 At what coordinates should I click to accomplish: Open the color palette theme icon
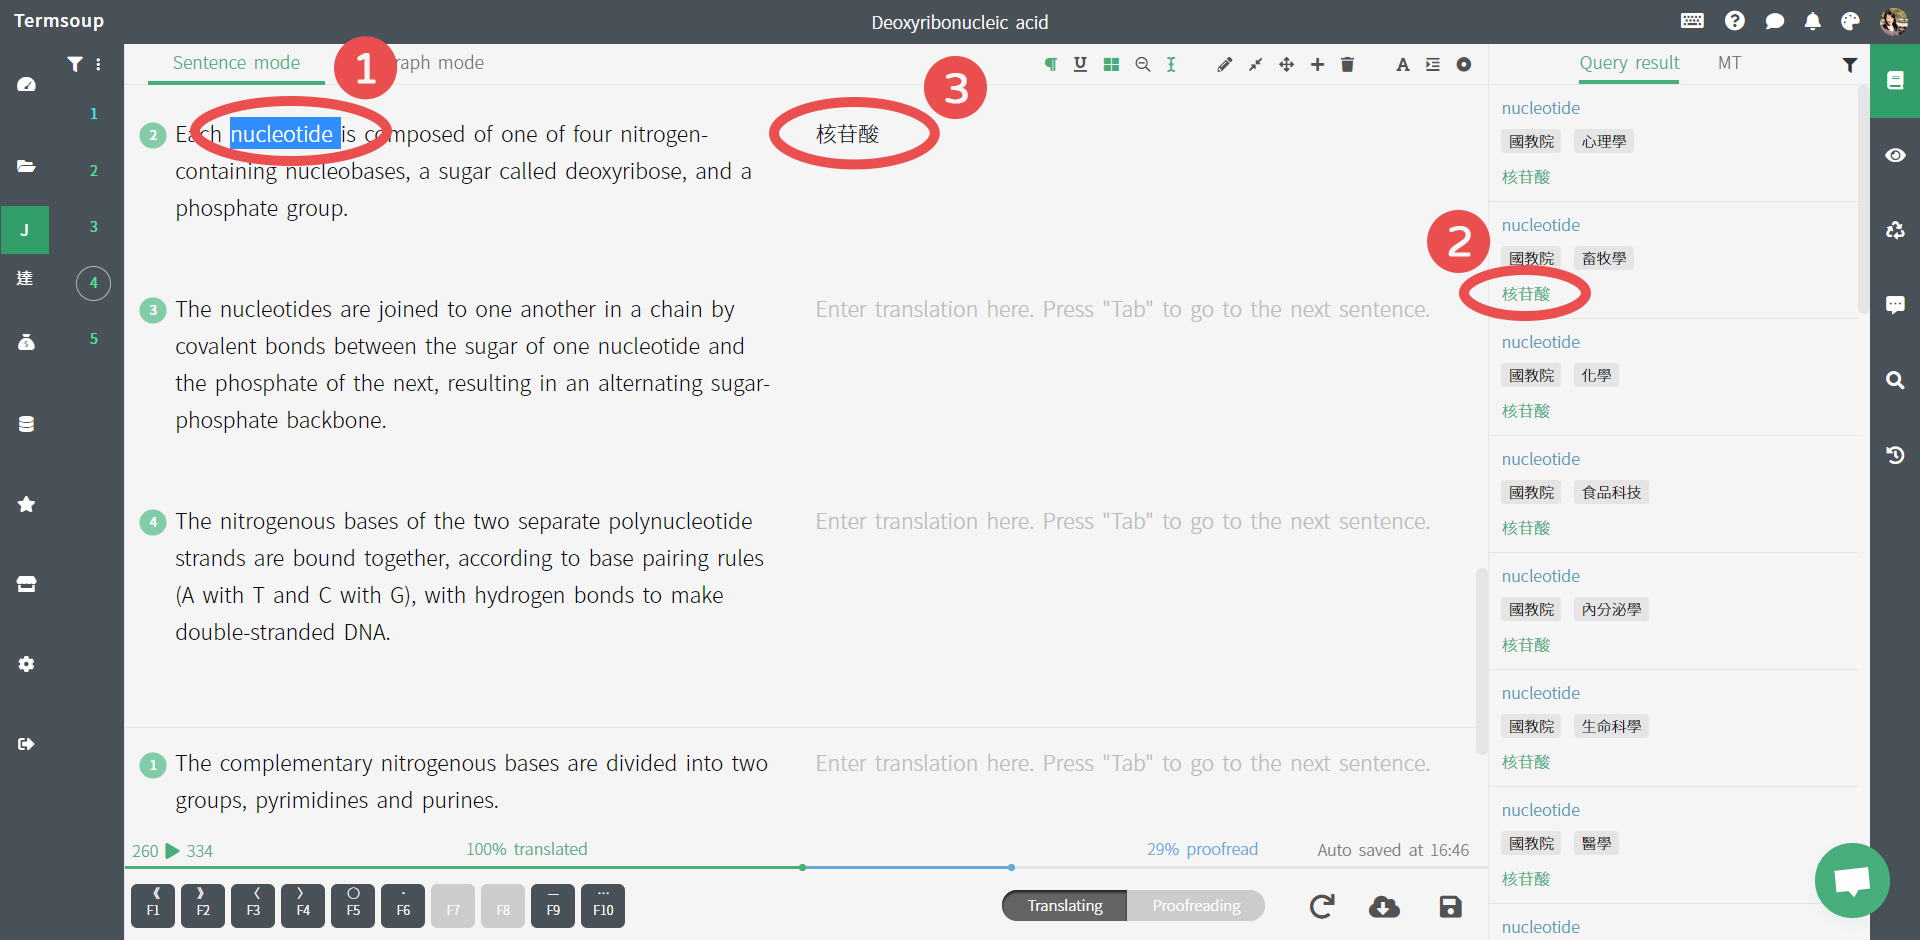1851,21
